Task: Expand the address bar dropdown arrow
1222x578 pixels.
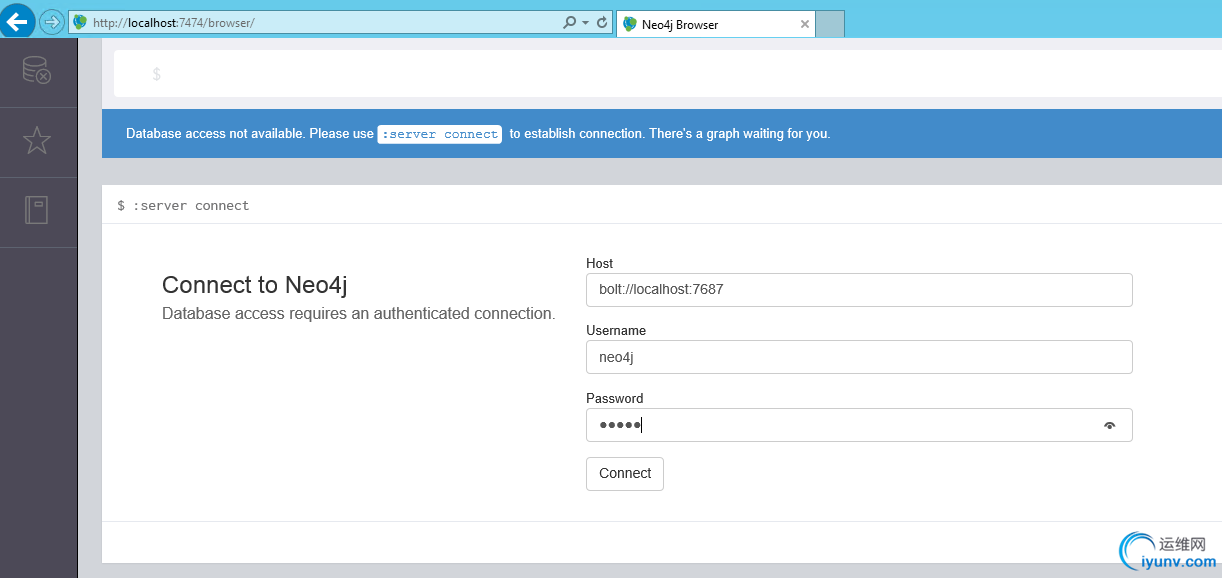Action: [585, 22]
